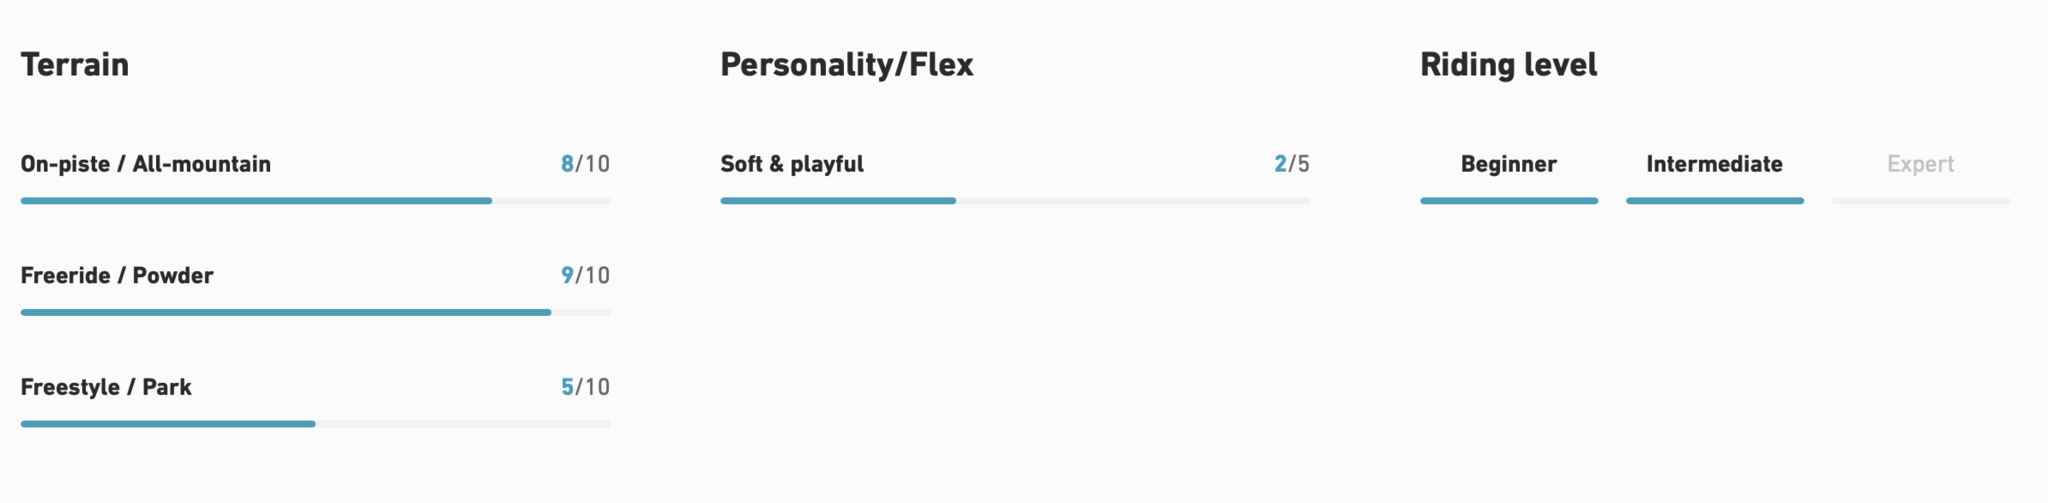Viewport: 2048px width, 503px height.
Task: Choose the Intermediate riding level
Action: (1714, 164)
